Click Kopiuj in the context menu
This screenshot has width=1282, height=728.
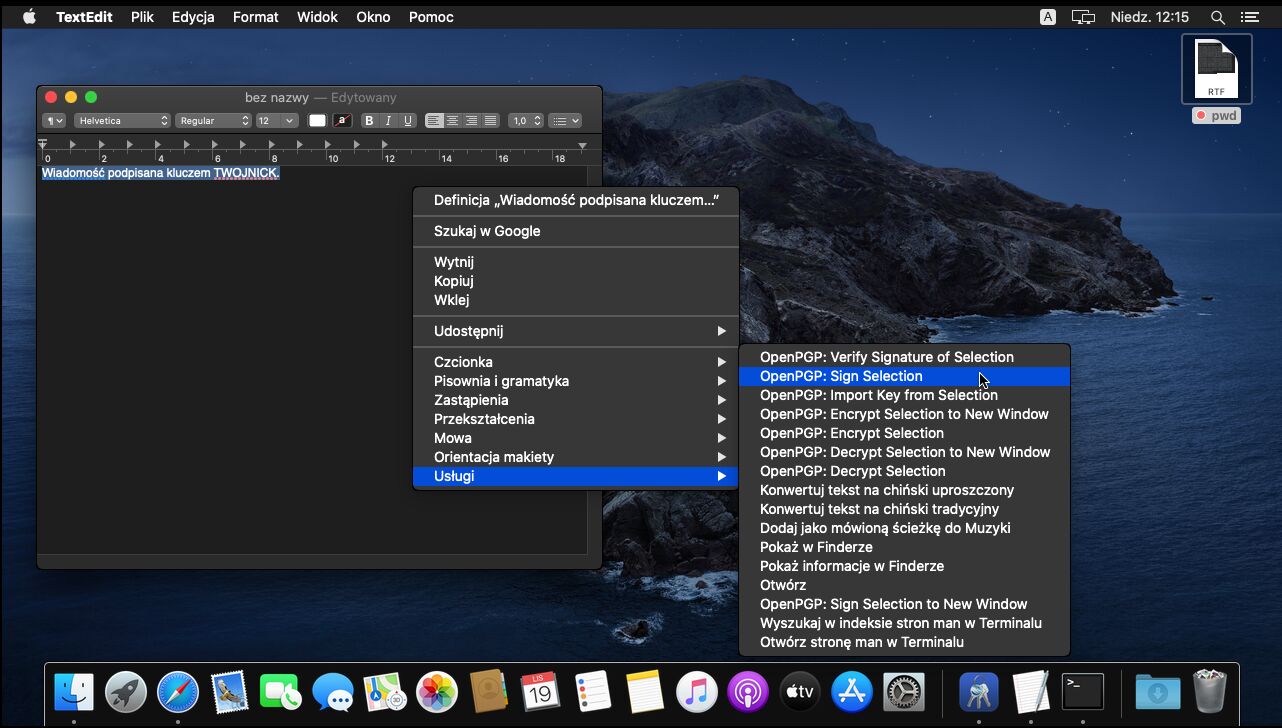[454, 281]
